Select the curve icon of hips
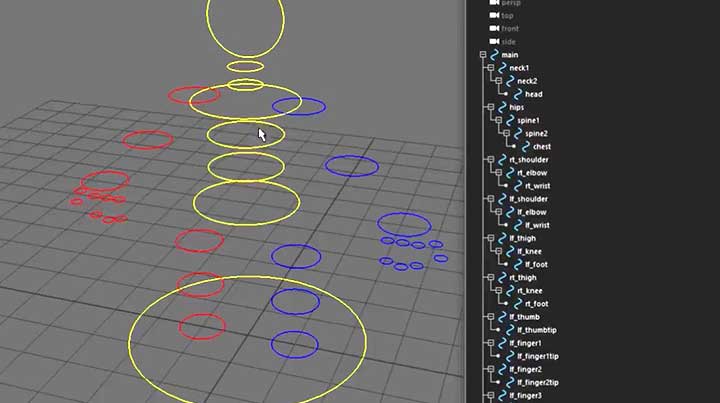 pyautogui.click(x=502, y=107)
